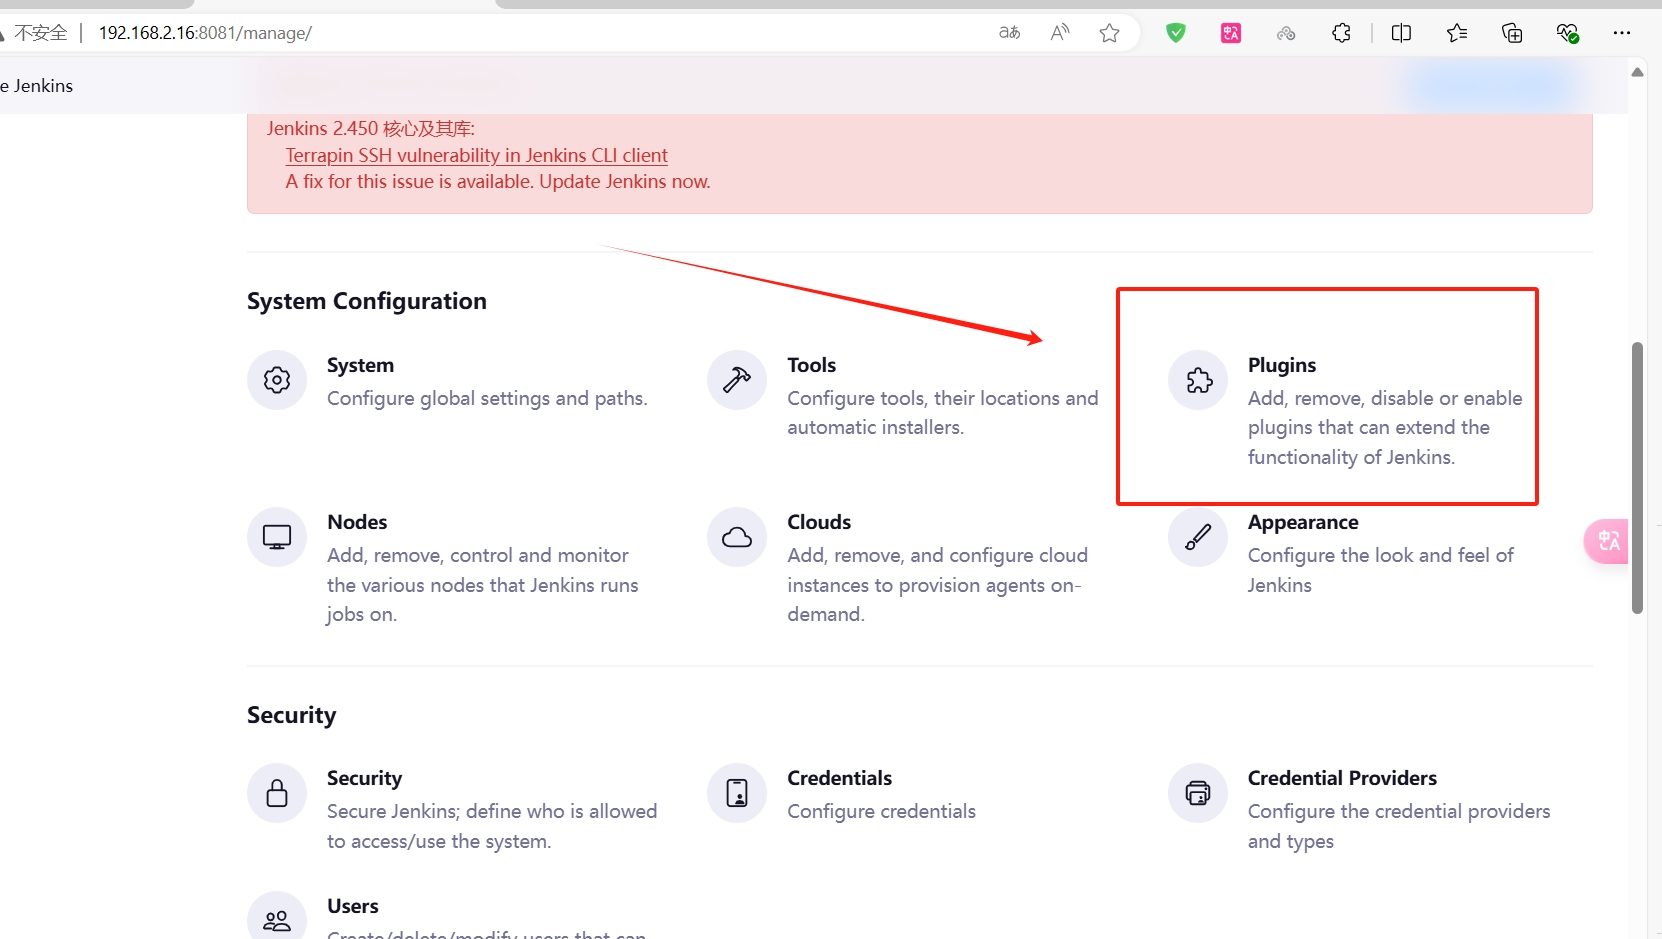
Task: Click the Credentials phone icon
Action: 737,793
